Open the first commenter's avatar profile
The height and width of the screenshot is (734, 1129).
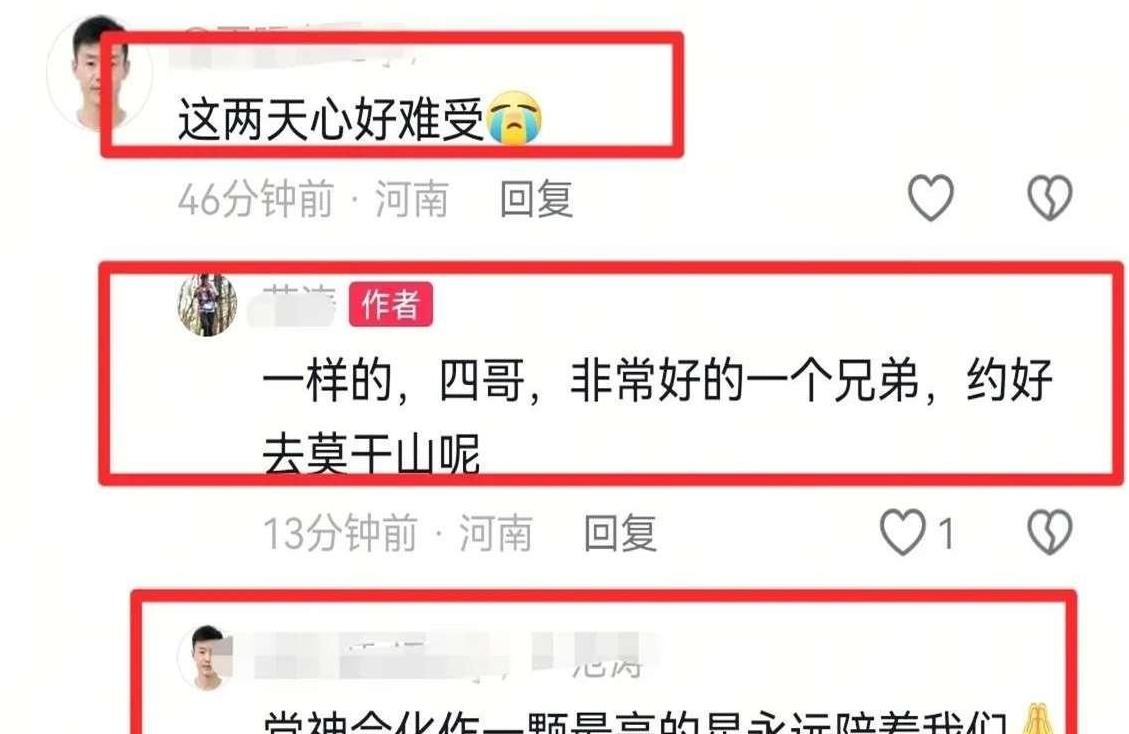(99, 73)
